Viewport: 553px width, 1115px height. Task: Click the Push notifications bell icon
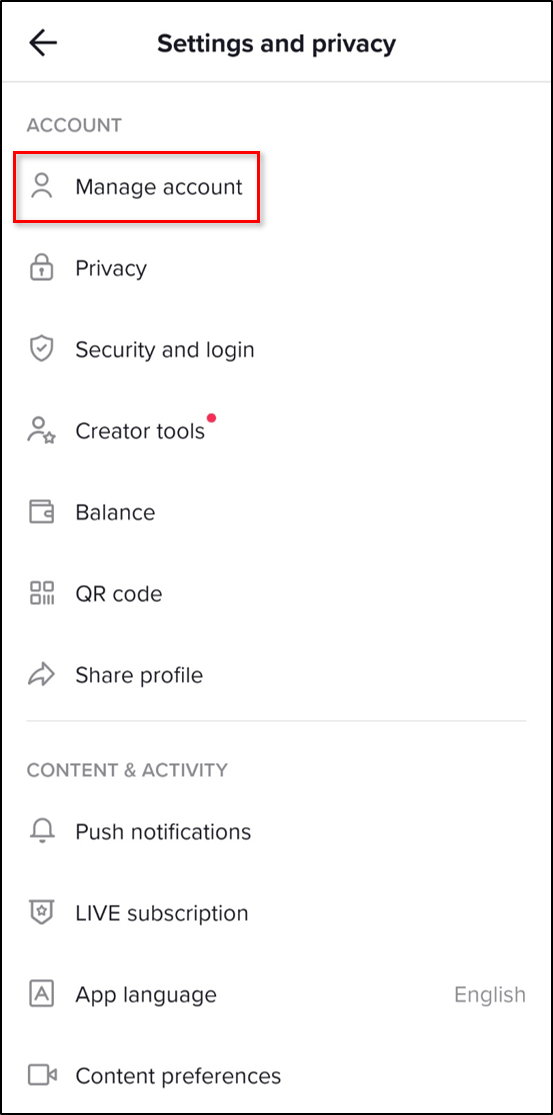42,831
